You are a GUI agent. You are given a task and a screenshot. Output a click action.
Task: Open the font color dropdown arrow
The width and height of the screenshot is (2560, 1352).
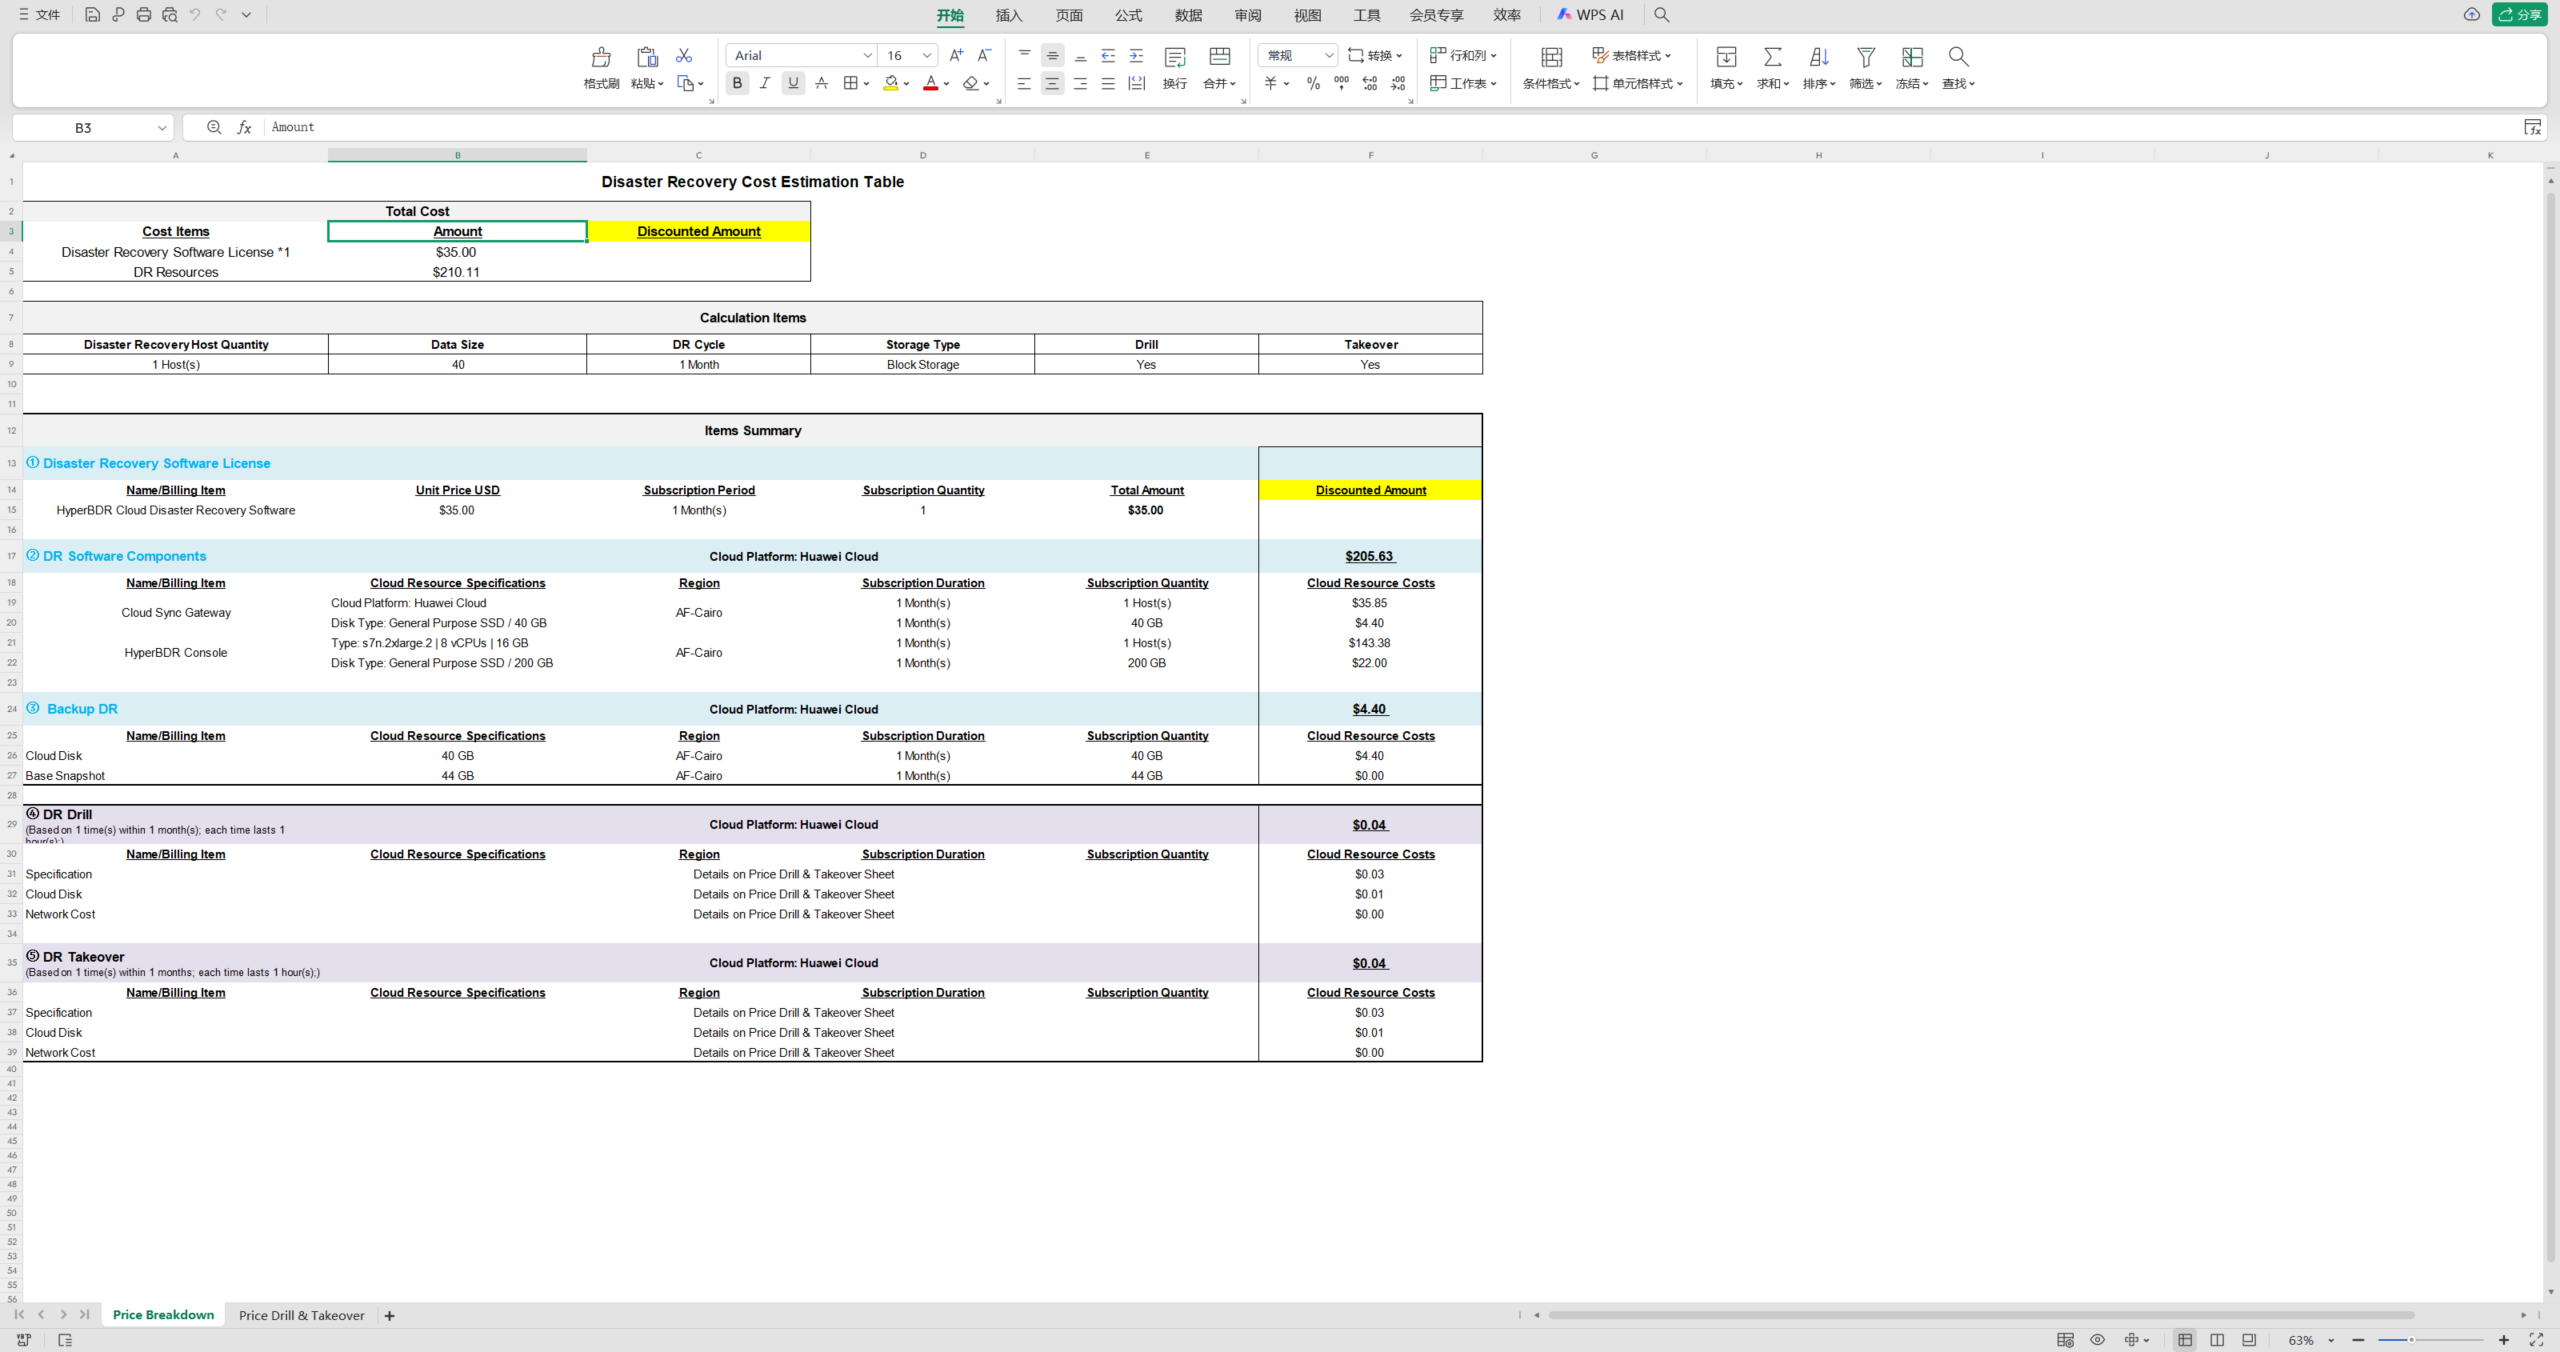pyautogui.click(x=946, y=84)
